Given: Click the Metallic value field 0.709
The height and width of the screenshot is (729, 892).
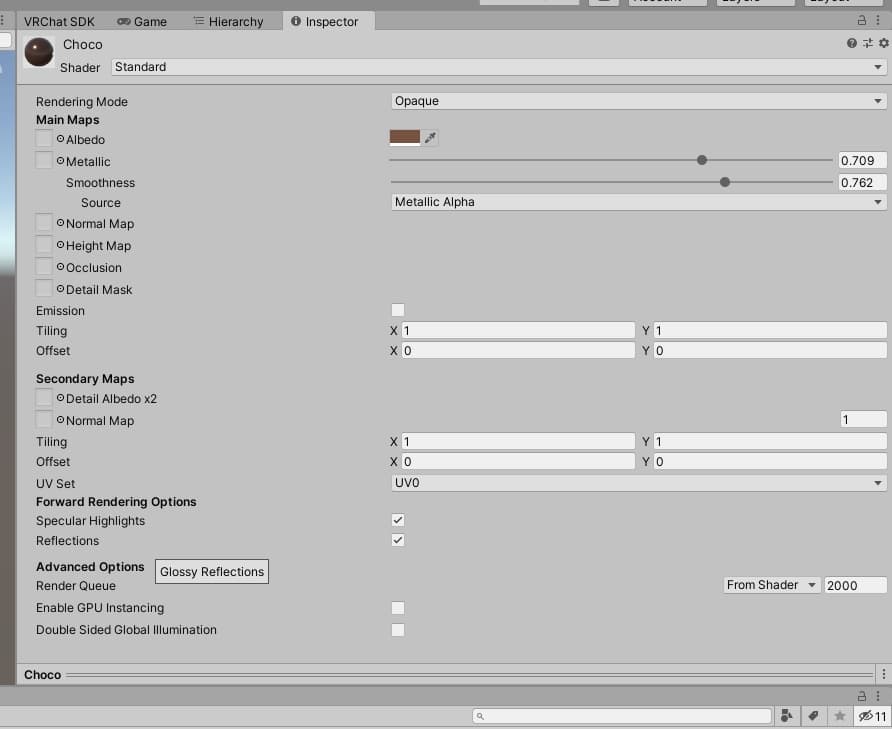Looking at the screenshot, I should [862, 160].
